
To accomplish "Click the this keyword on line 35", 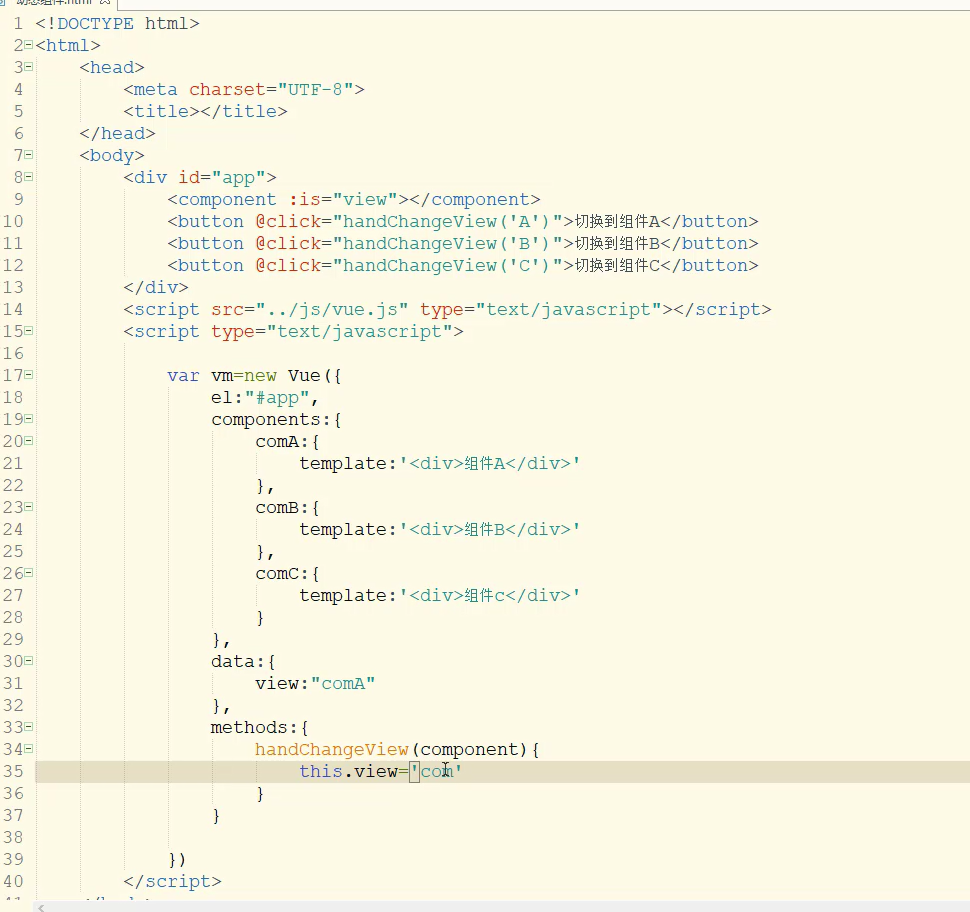I will point(321,772).
